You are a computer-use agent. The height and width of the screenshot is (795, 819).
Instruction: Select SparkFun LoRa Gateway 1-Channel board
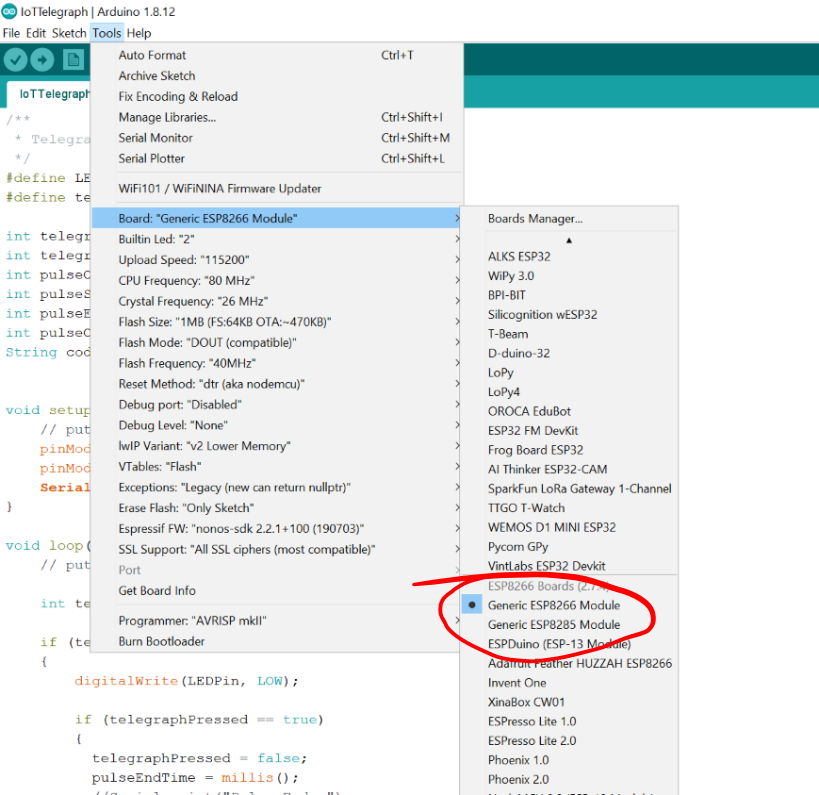569,488
